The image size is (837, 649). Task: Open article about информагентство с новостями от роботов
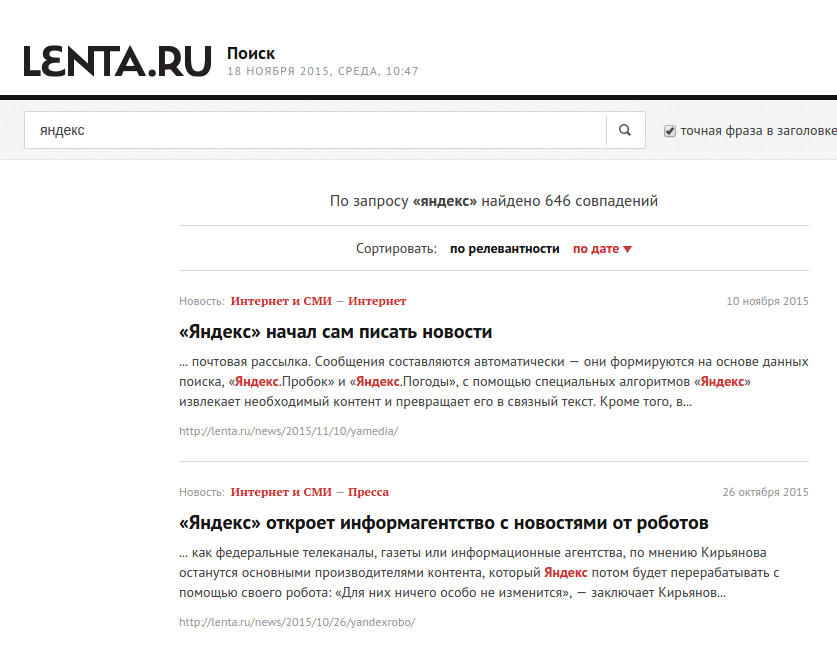440,521
